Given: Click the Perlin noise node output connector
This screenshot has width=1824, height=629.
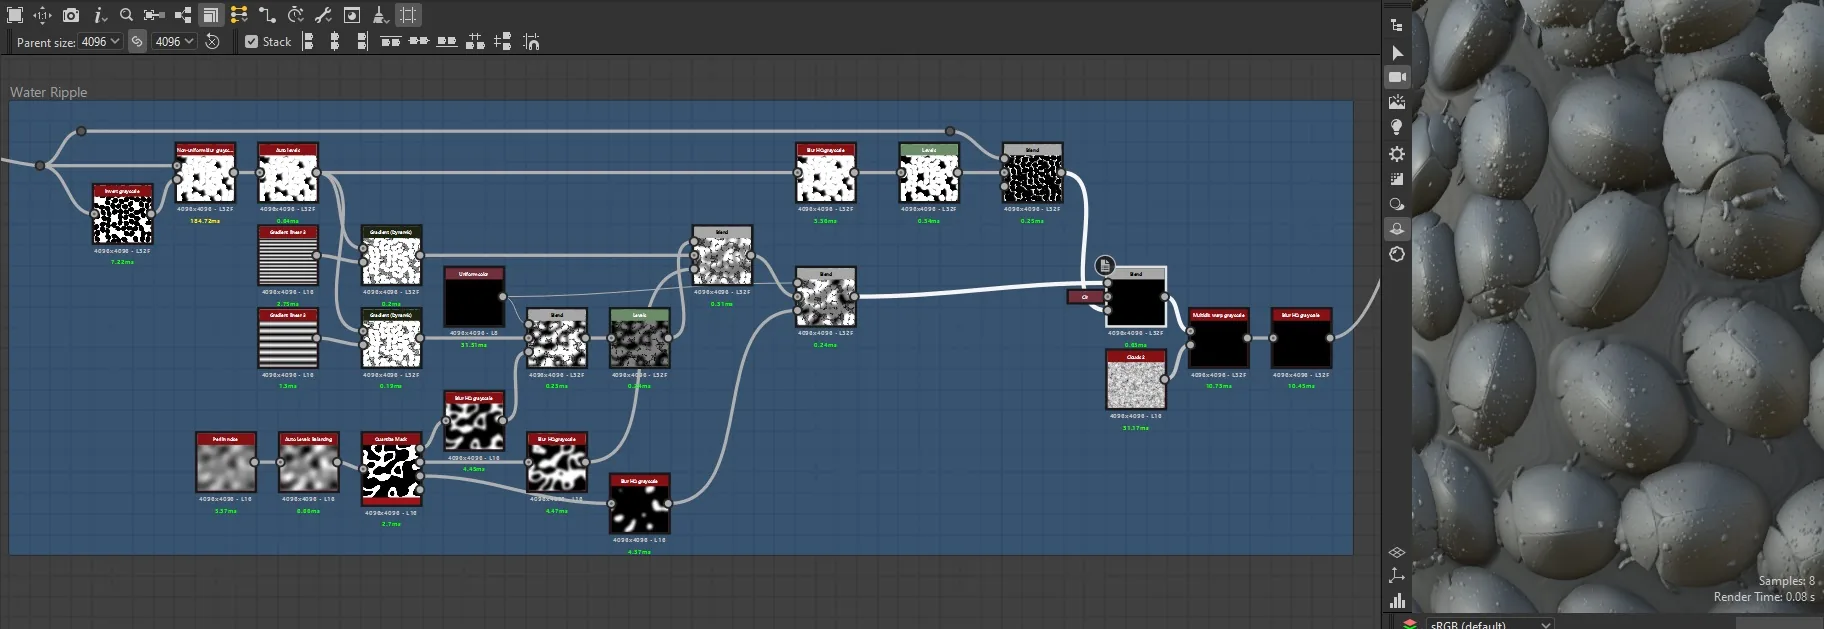Looking at the screenshot, I should [x=255, y=462].
